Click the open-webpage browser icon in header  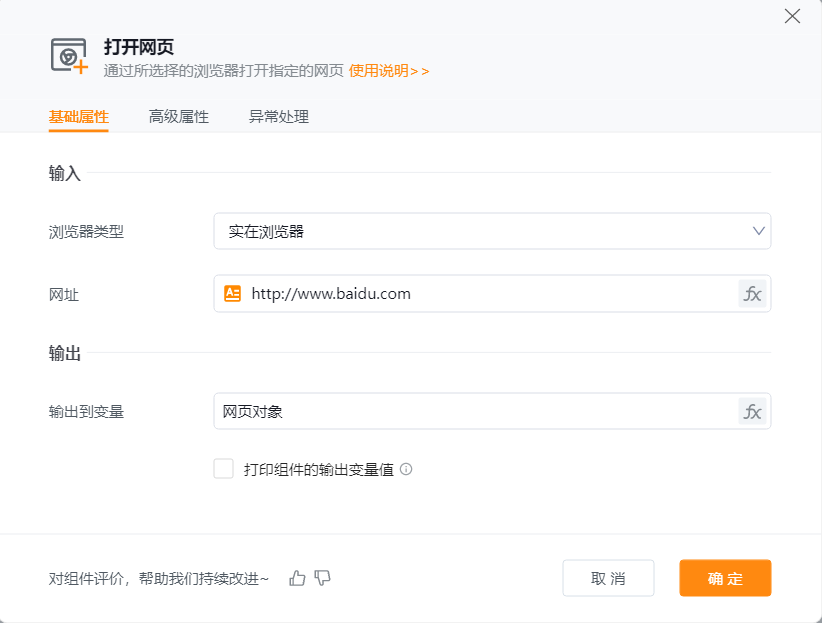click(69, 56)
